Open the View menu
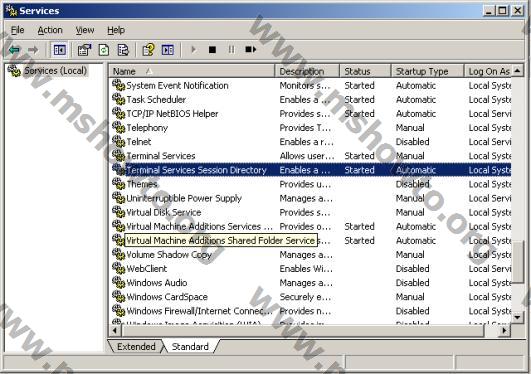 tap(85, 30)
